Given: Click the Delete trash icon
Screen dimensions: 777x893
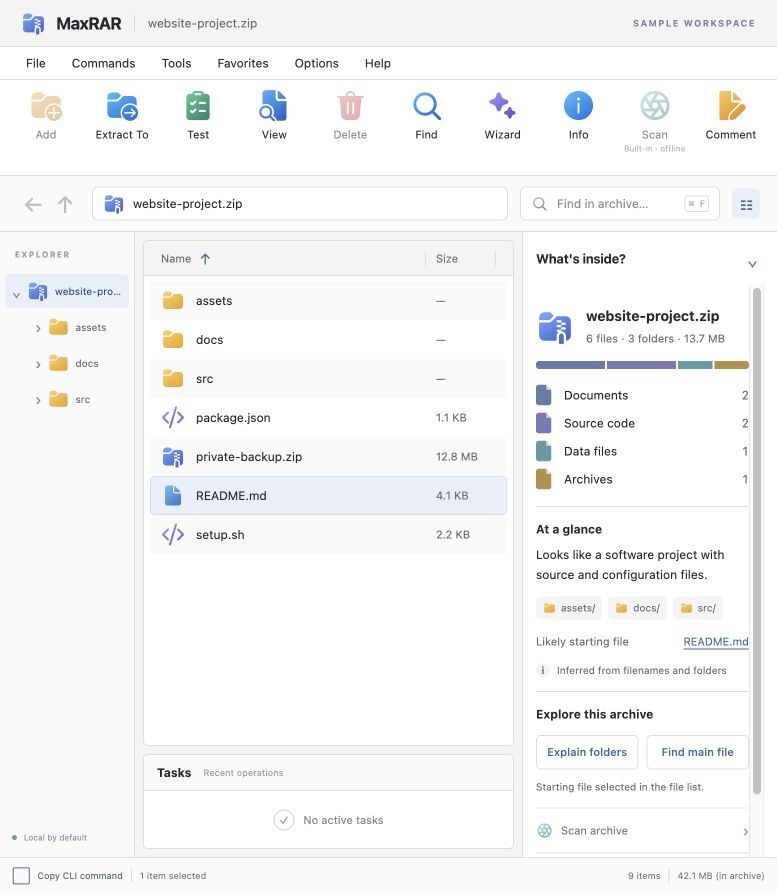Looking at the screenshot, I should coord(350,106).
